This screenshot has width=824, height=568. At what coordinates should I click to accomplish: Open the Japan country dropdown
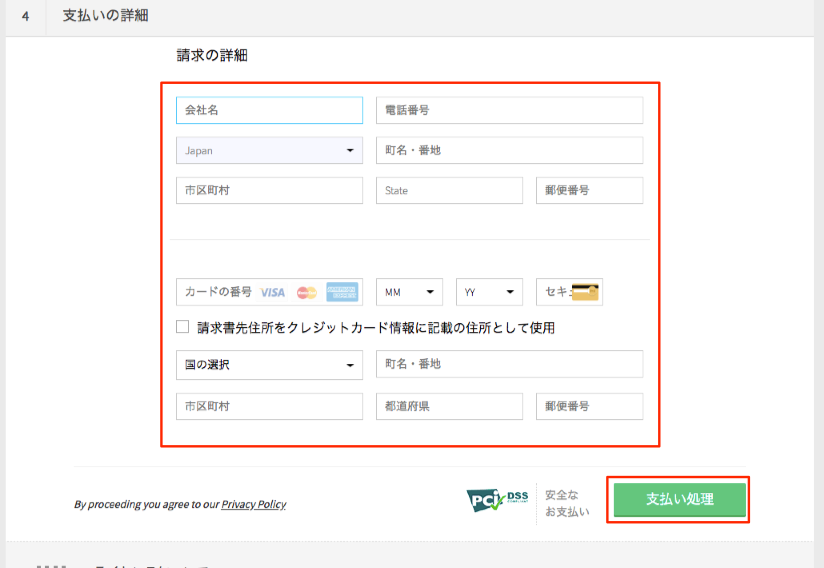point(268,151)
